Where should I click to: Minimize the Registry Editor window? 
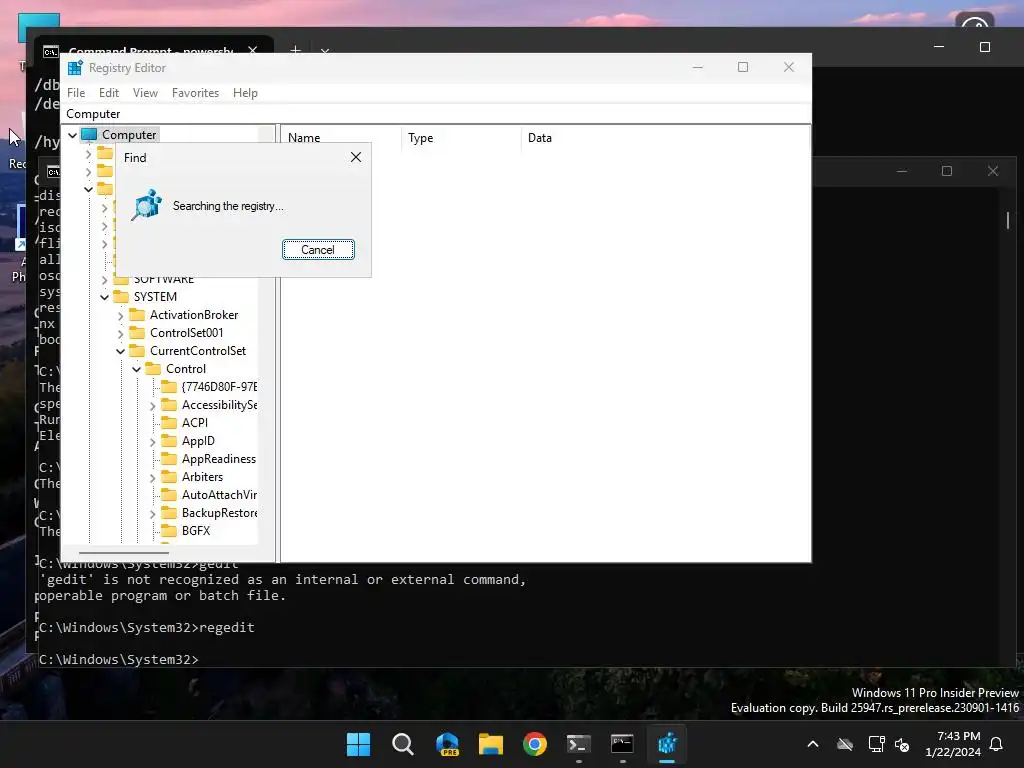(697, 67)
